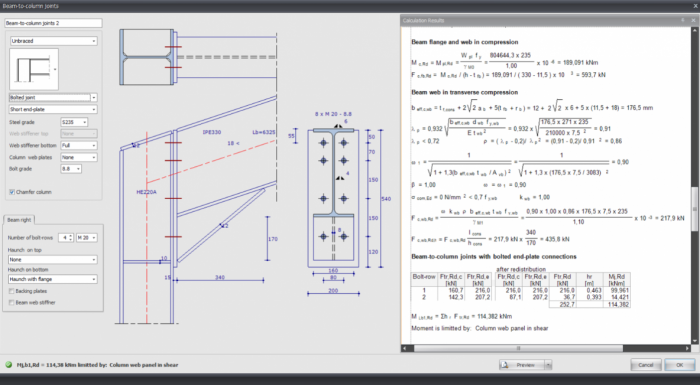
Task: Close the Calculation Results panel
Action: [693, 20]
